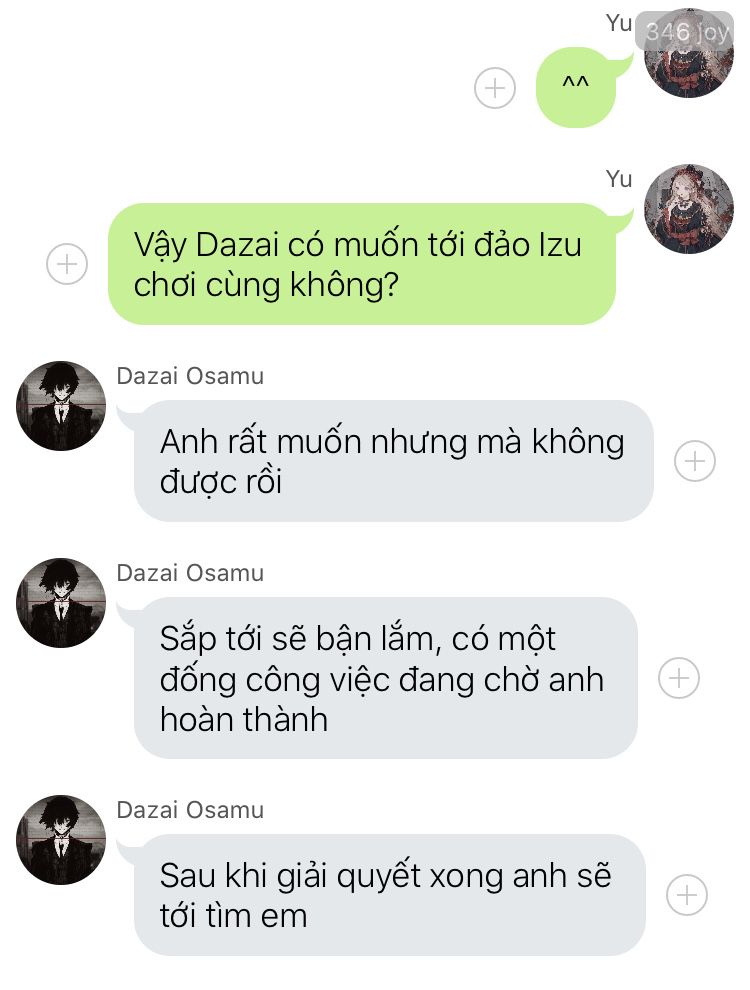
Task: Open Yu's avatar next to the Izu question
Action: tap(689, 209)
